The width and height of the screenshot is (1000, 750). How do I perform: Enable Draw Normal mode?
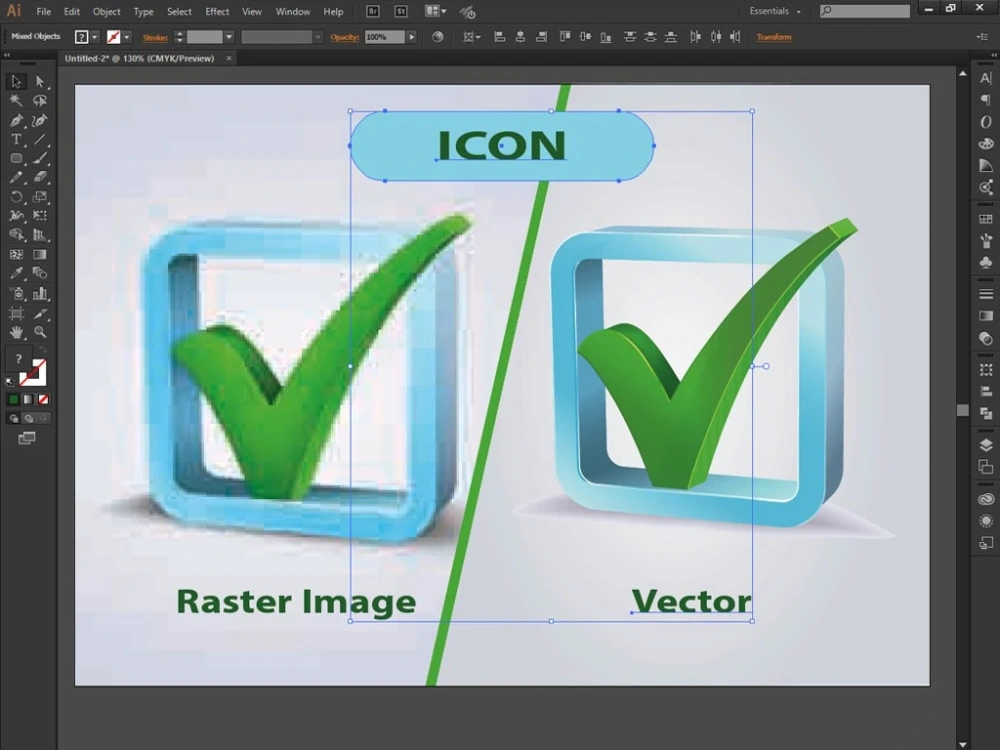click(14, 418)
